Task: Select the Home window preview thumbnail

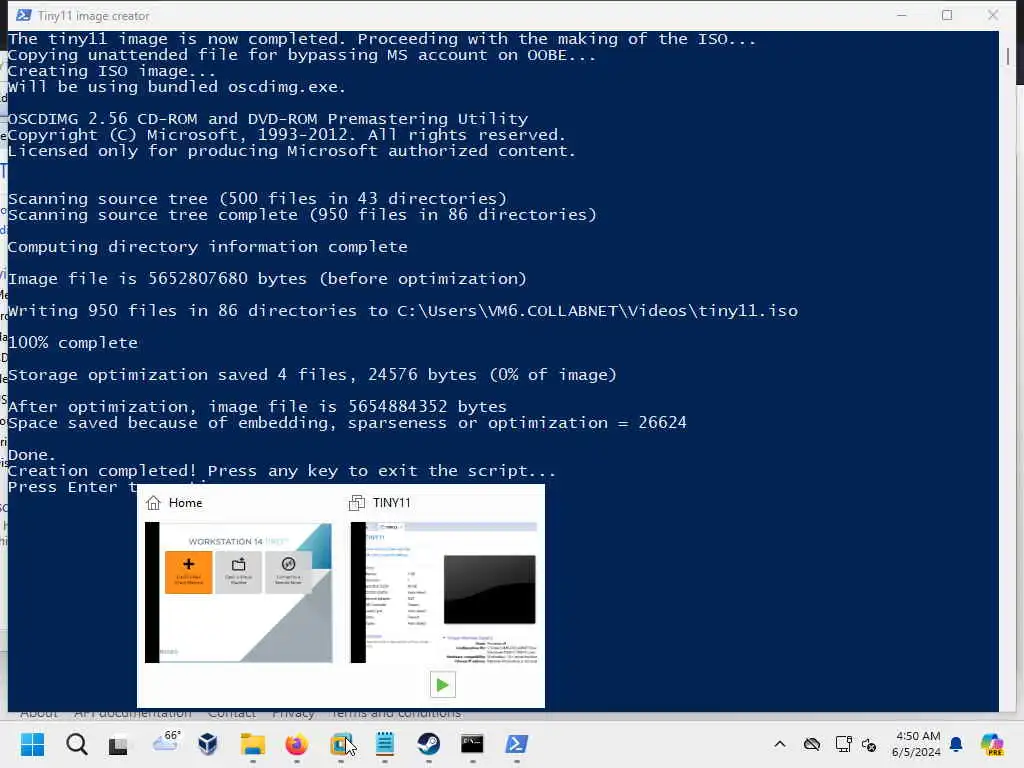Action: pyautogui.click(x=238, y=592)
